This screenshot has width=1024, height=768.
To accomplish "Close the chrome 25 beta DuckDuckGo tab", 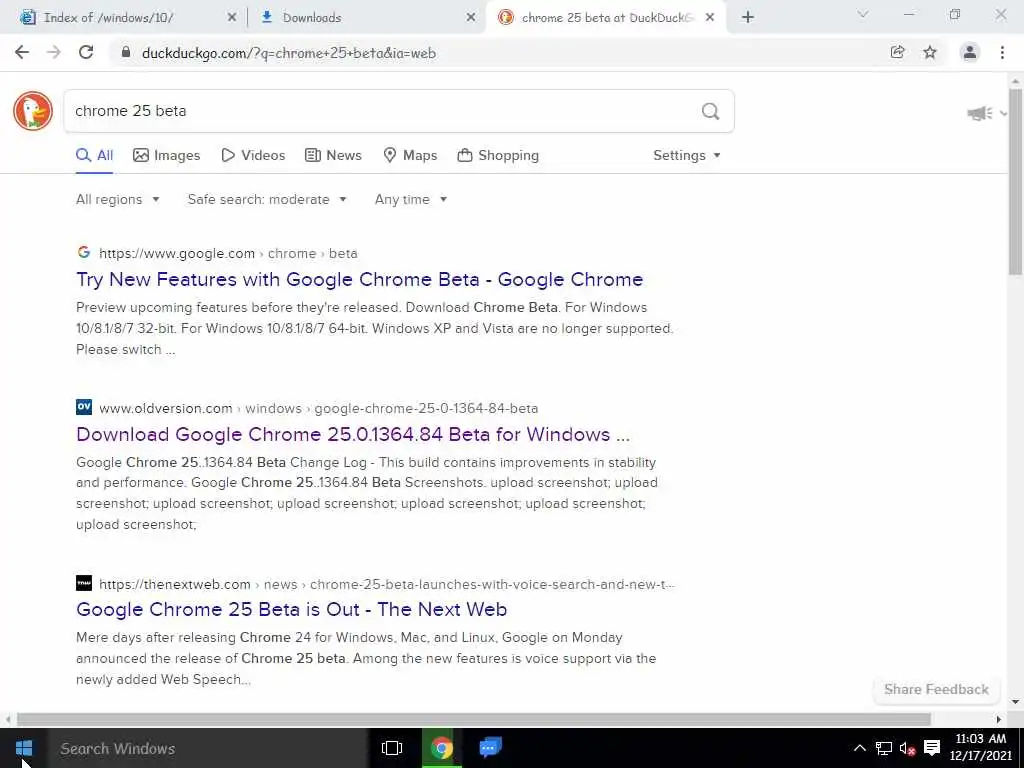I will [x=711, y=18].
